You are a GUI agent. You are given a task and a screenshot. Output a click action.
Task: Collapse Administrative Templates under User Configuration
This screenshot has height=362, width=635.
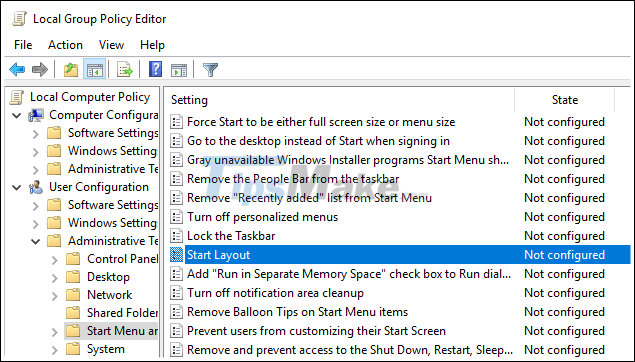(x=36, y=241)
